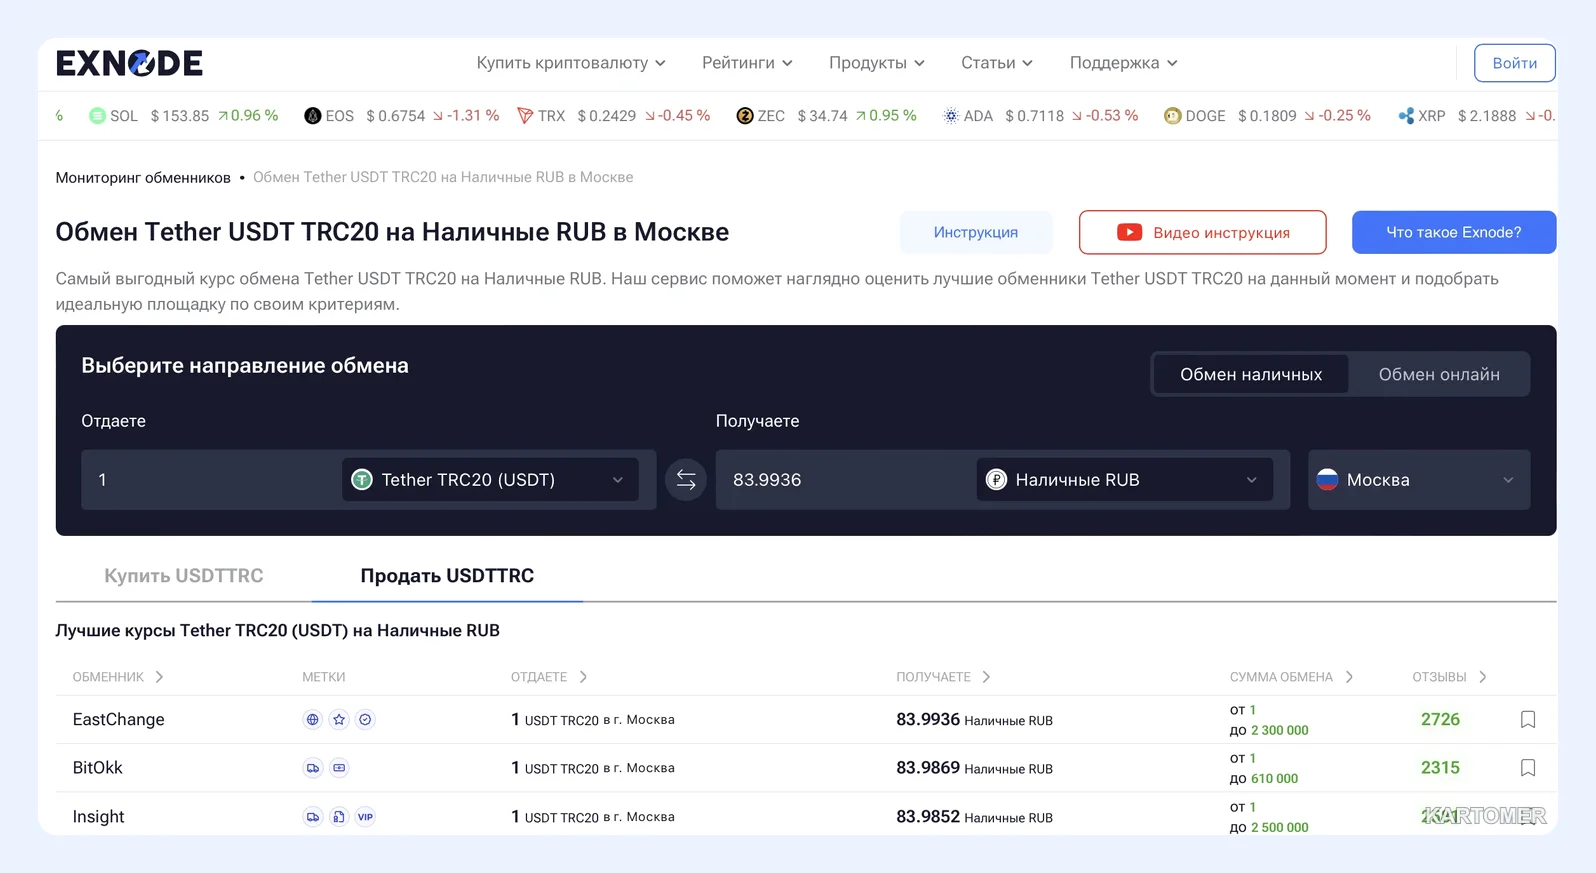Open the Tether TRC20 (USDT) currency dropdown
Viewport: 1596px width, 873px height.
(490, 480)
